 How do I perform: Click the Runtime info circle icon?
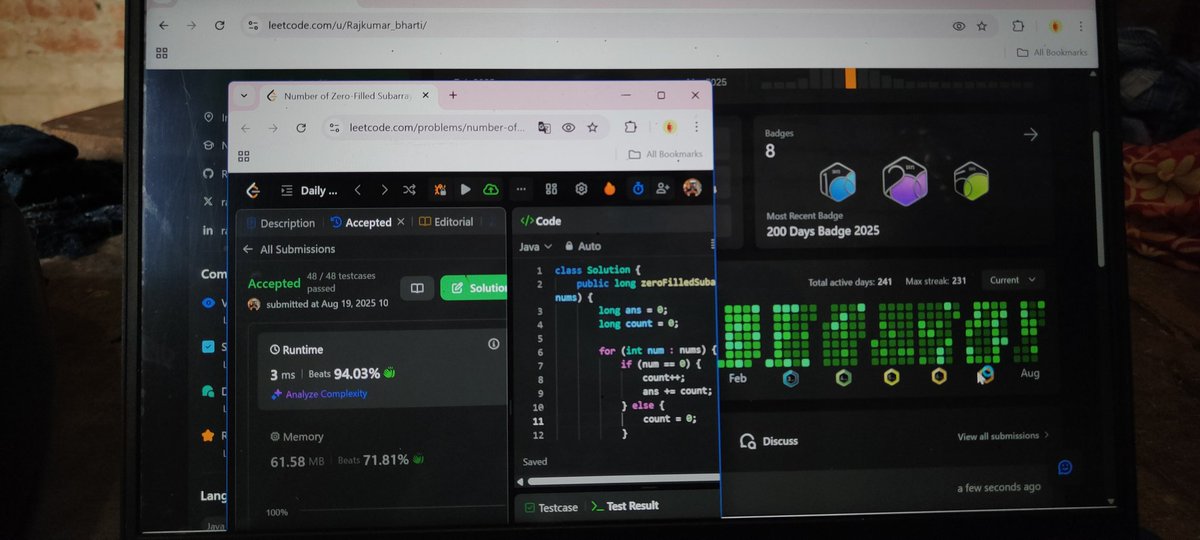coord(493,343)
